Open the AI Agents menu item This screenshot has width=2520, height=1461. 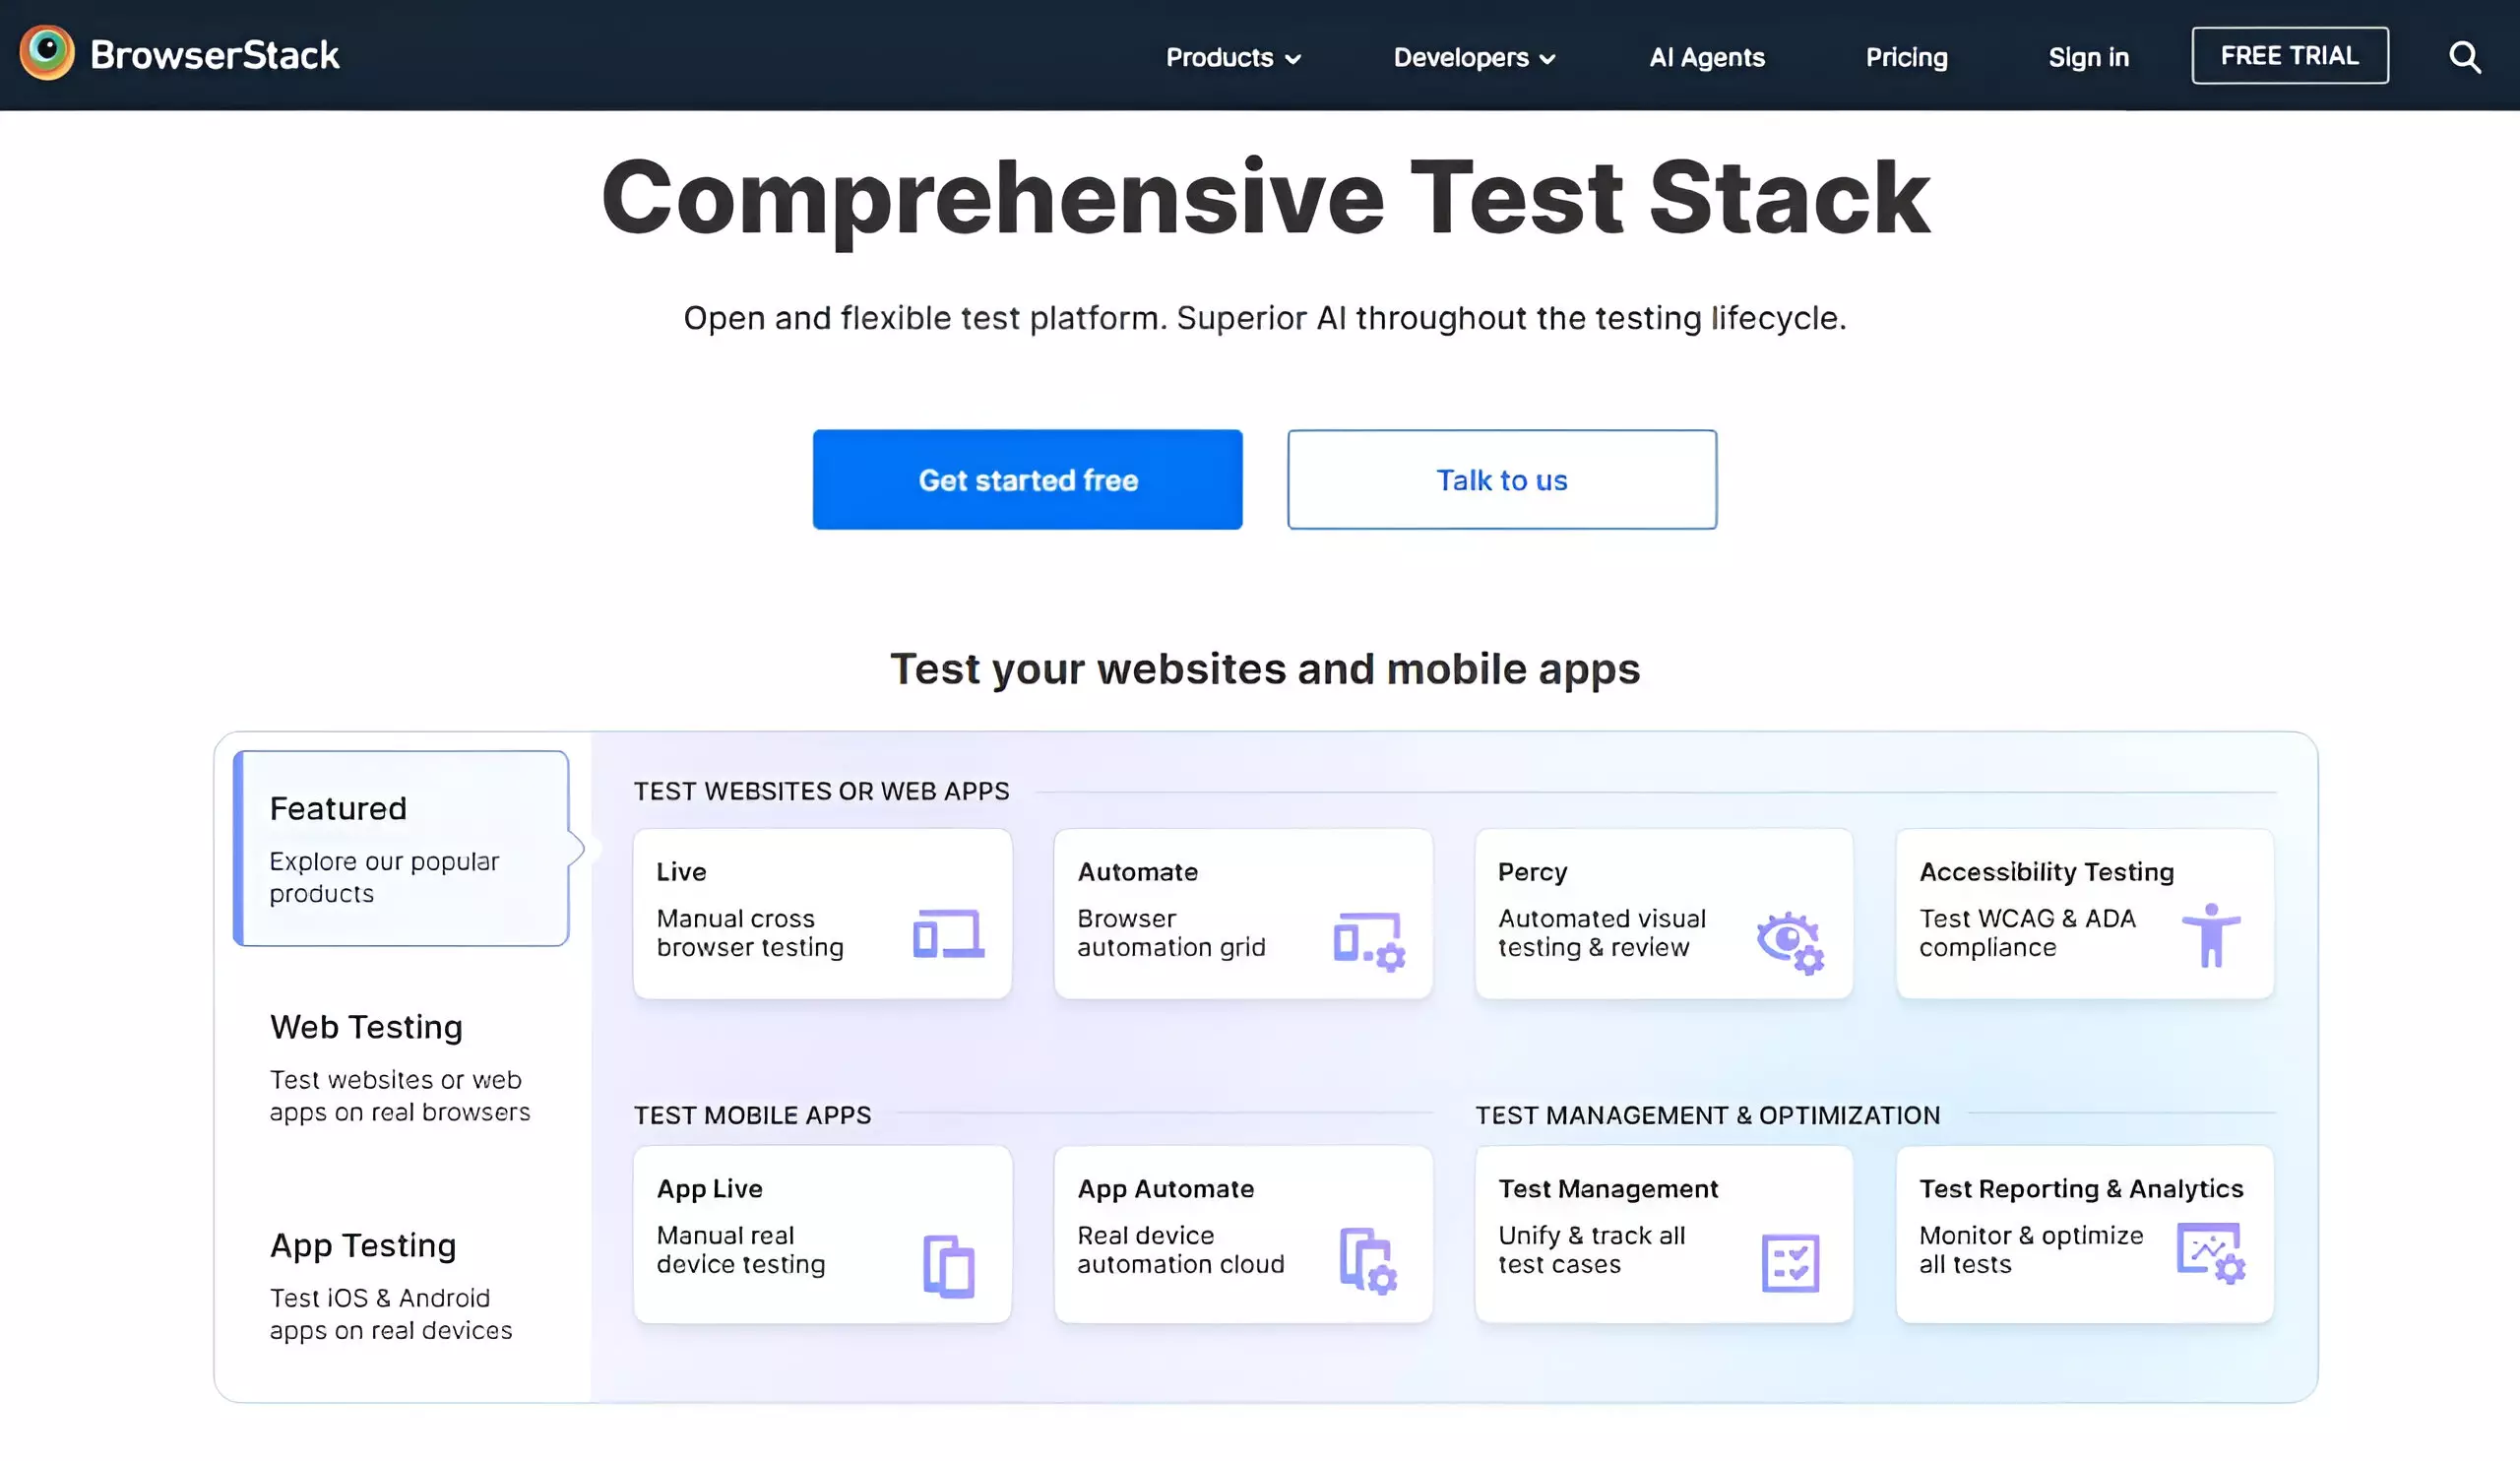point(1706,57)
